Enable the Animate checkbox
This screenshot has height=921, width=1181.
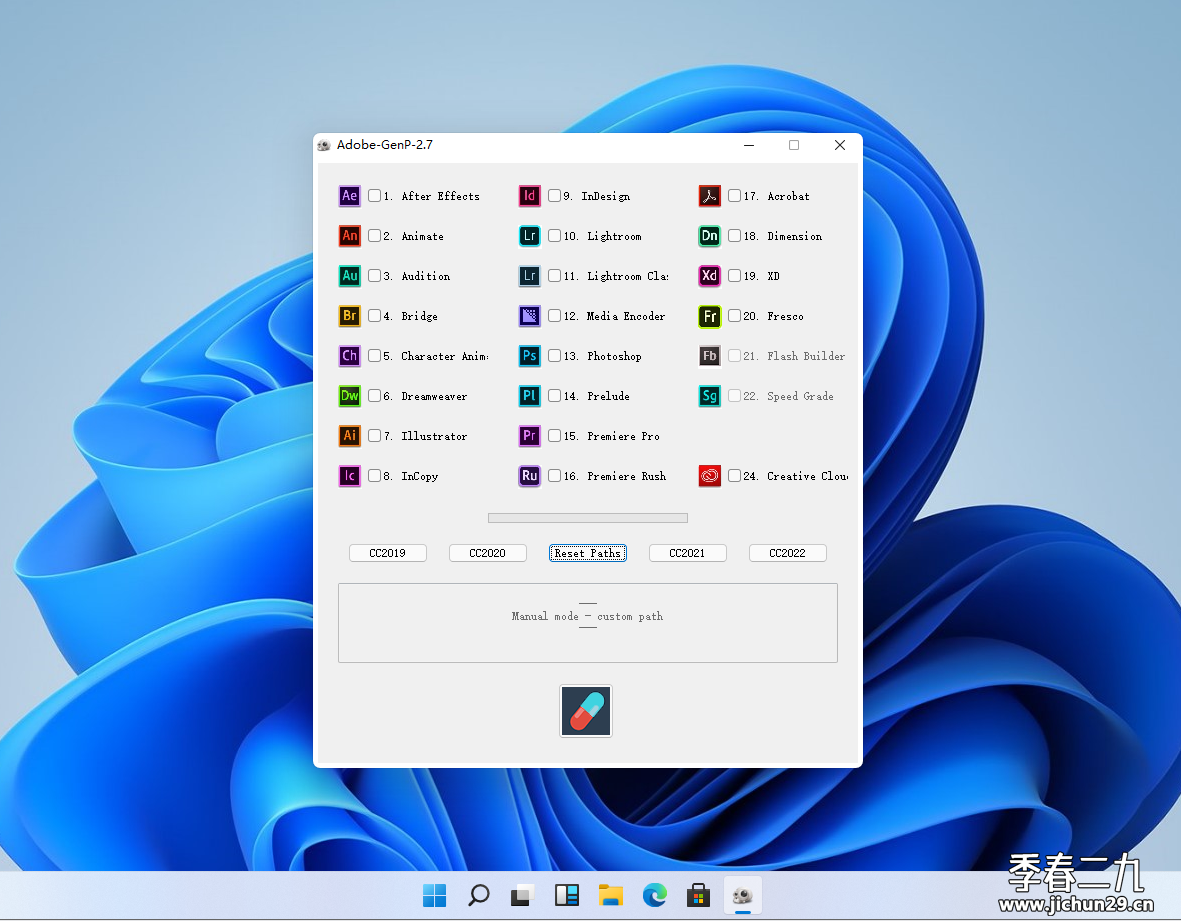tap(374, 236)
